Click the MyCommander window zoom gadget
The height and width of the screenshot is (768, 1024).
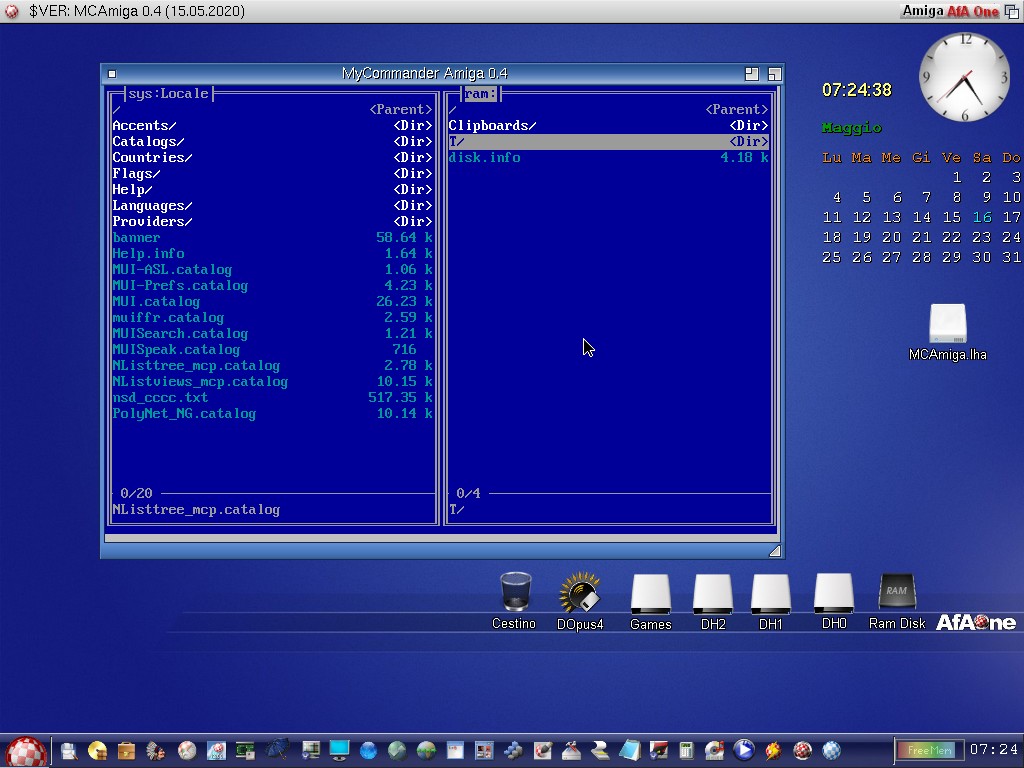pyautogui.click(x=752, y=74)
